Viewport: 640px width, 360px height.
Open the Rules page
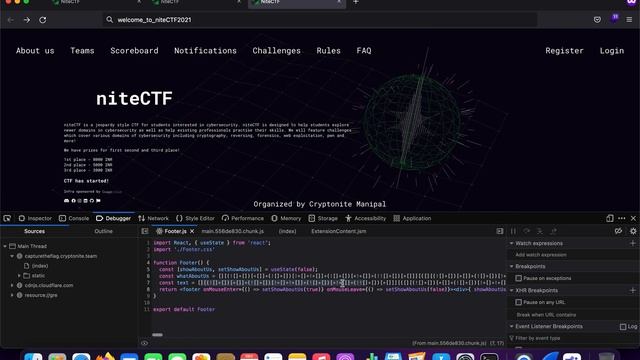tap(328, 51)
